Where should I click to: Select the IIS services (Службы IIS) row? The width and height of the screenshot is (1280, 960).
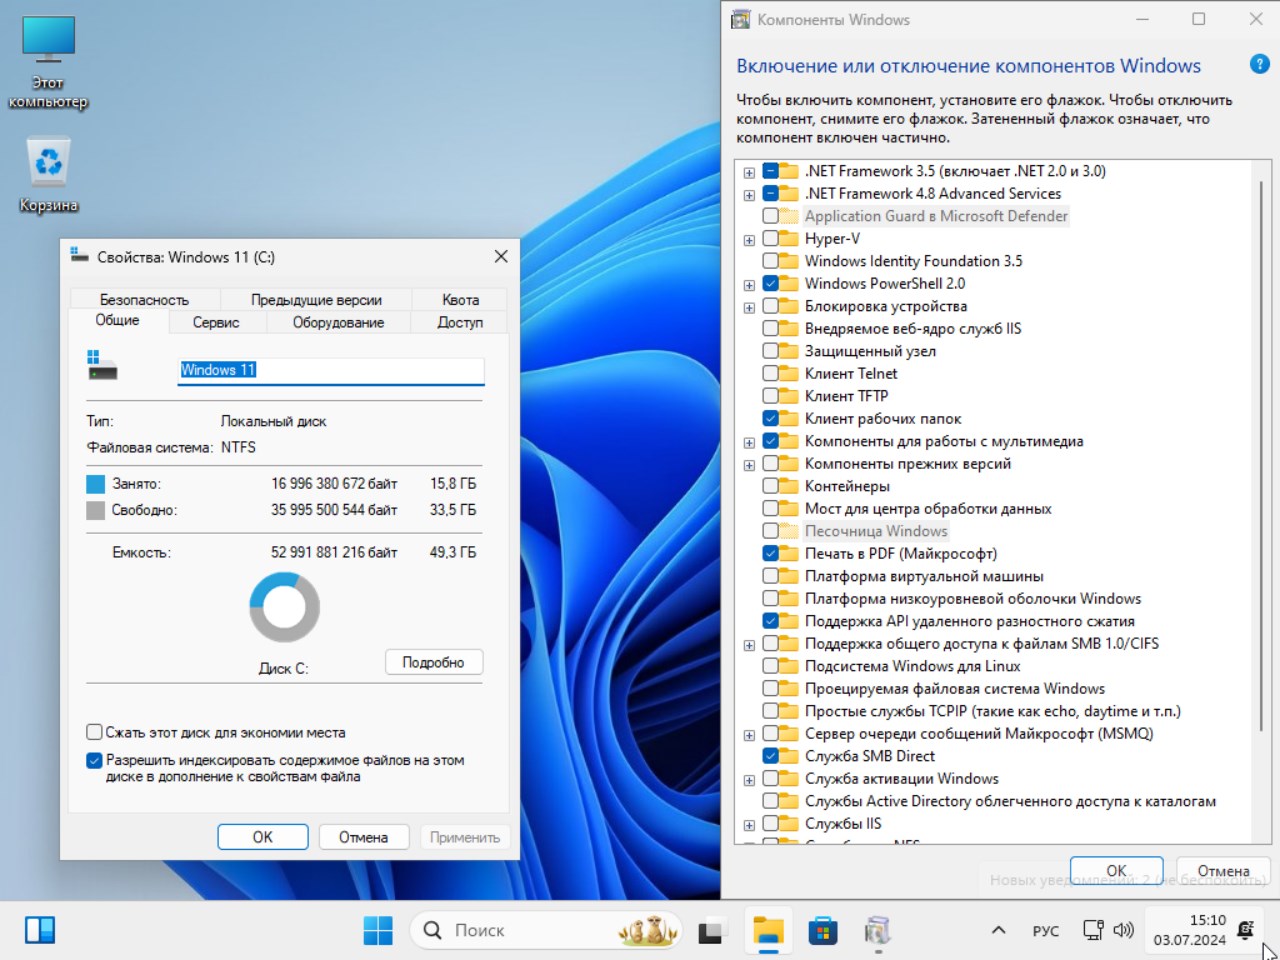point(843,824)
